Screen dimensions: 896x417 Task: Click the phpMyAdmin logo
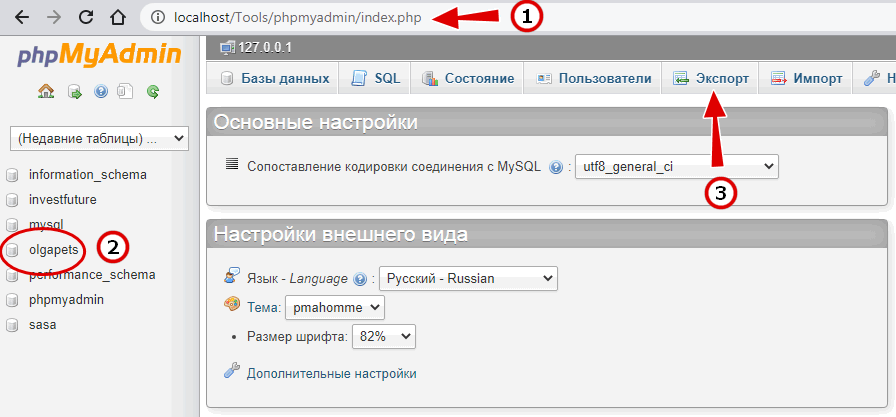pyautogui.click(x=99, y=56)
